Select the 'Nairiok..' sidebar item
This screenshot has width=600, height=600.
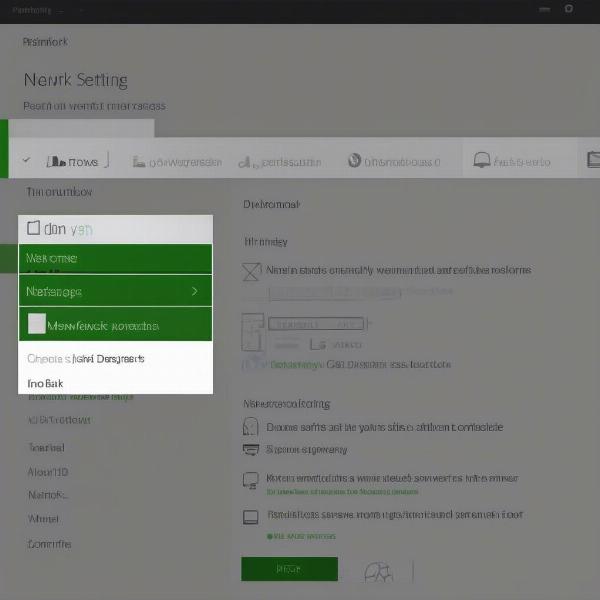(48, 495)
